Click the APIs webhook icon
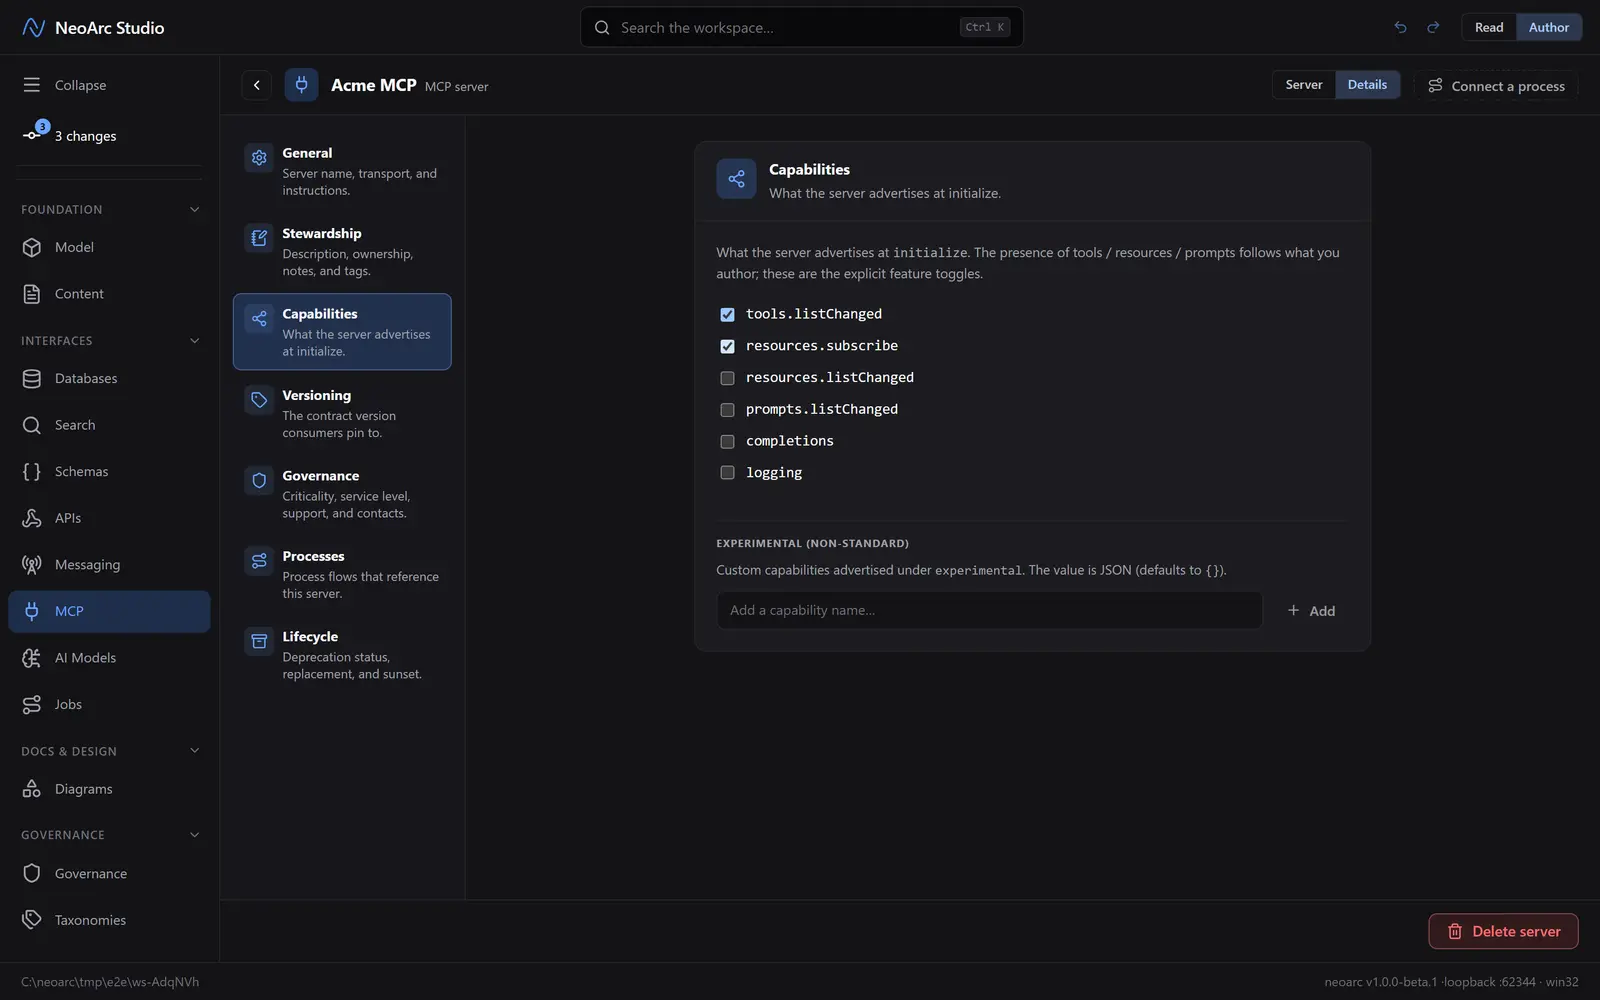The width and height of the screenshot is (1600, 1000). [32, 518]
